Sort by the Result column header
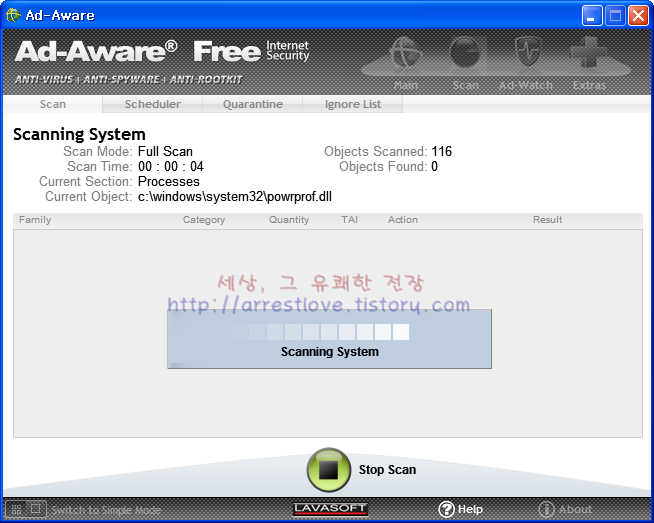This screenshot has width=654, height=523. coord(548,220)
